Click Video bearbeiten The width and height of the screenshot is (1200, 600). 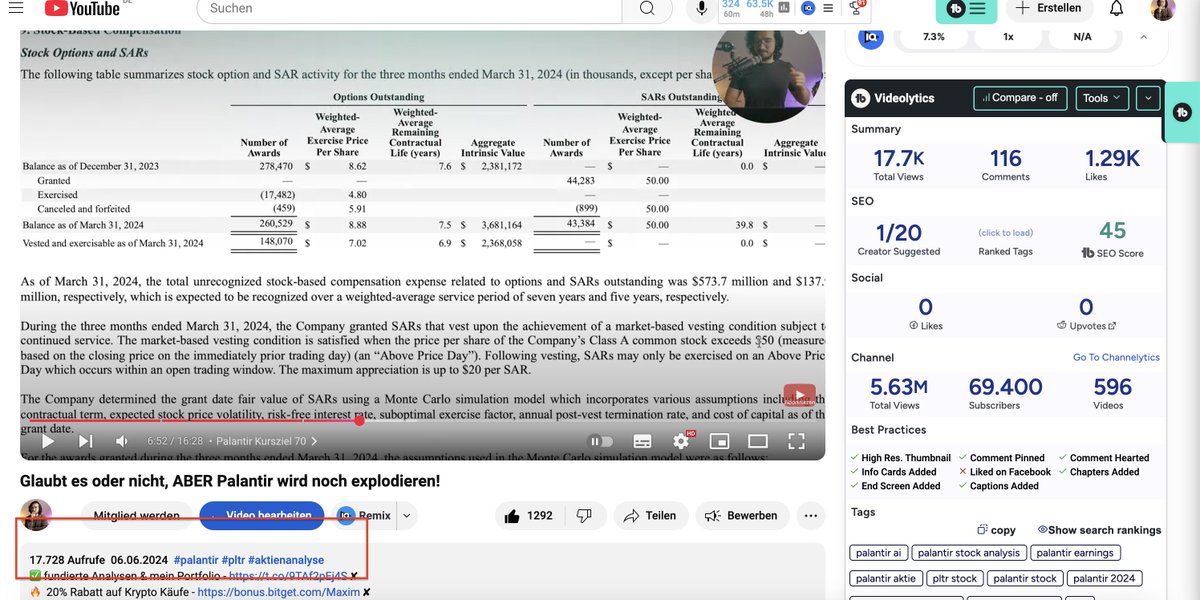(x=262, y=516)
